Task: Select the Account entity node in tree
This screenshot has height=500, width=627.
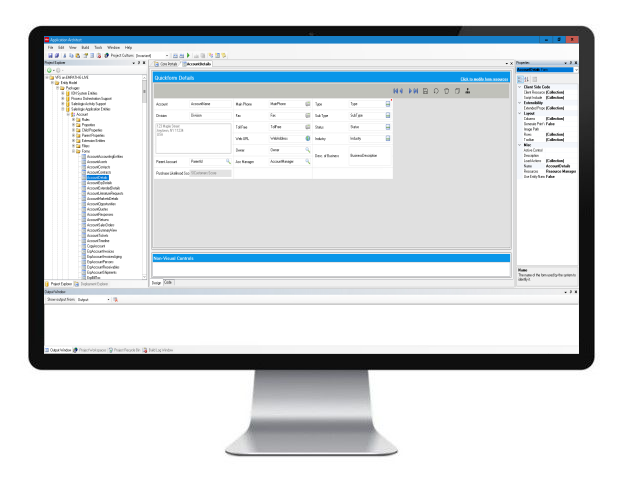Action: 82,114
